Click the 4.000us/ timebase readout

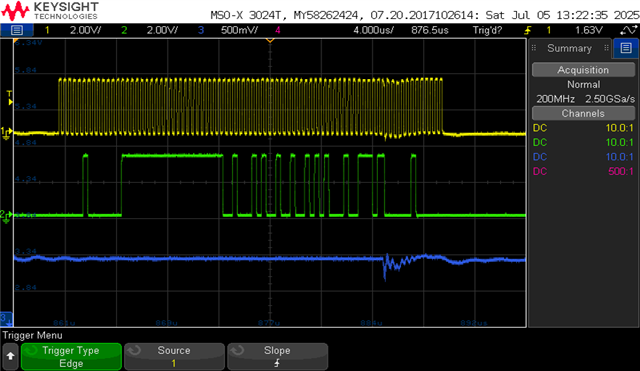pos(373,30)
